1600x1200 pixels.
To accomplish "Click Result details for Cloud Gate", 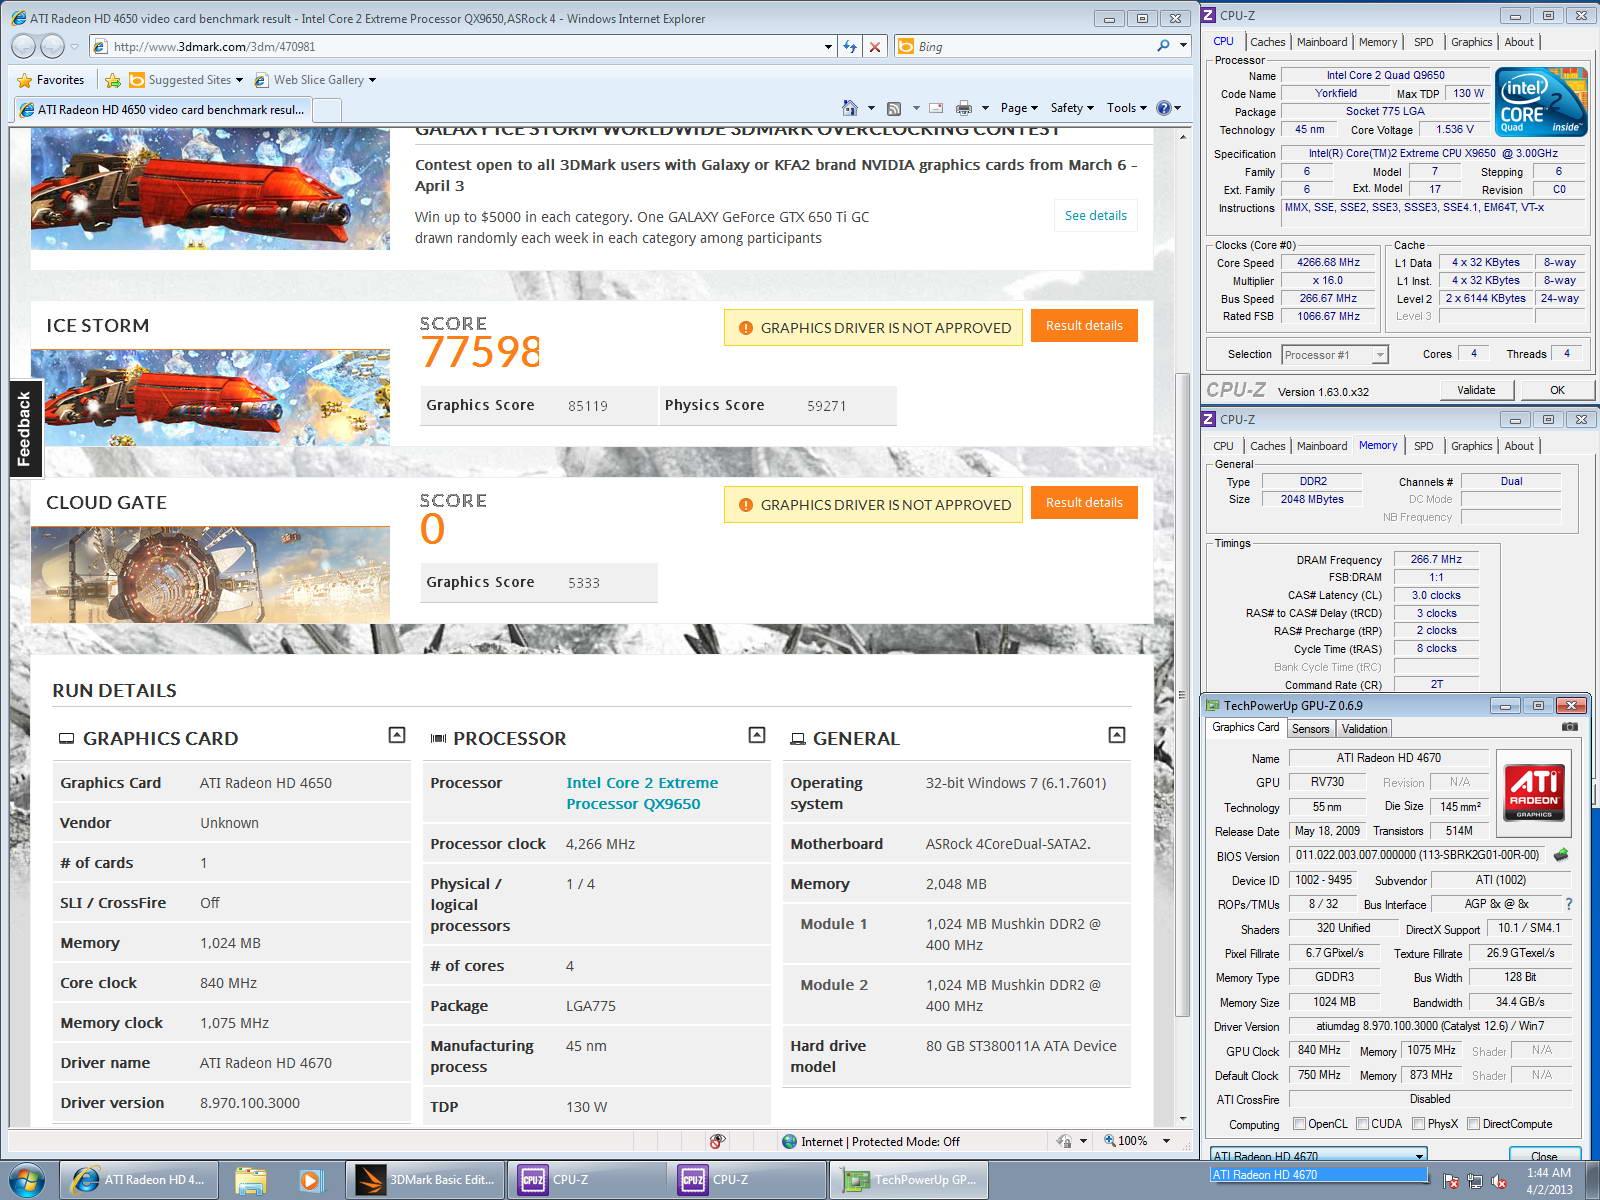I will pyautogui.click(x=1084, y=503).
